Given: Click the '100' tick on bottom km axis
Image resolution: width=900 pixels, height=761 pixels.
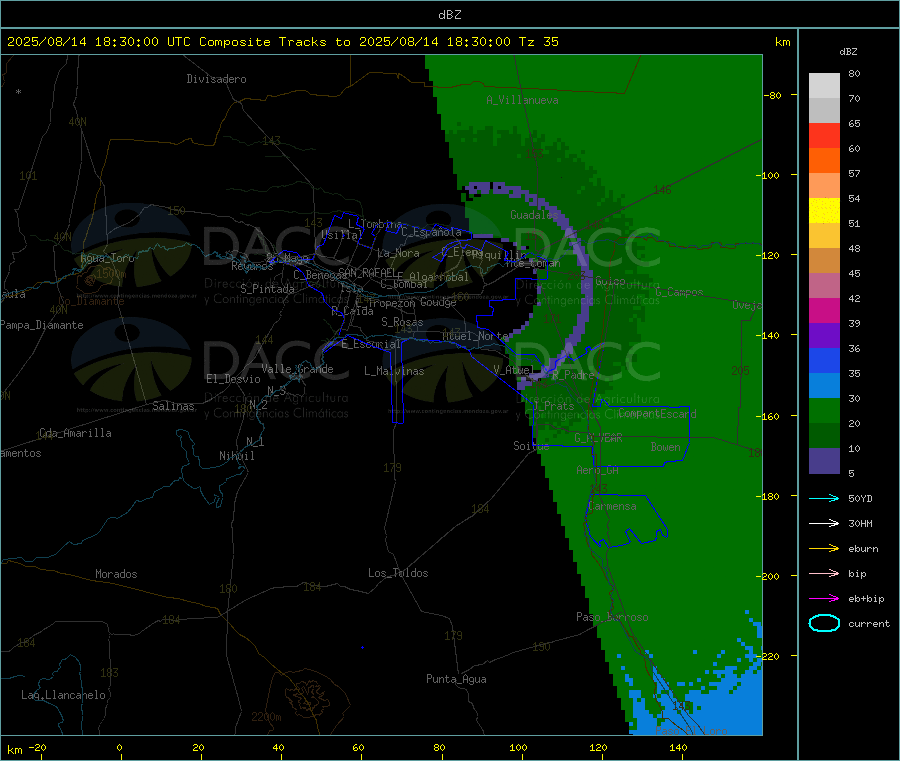Looking at the screenshot, I should point(518,747).
